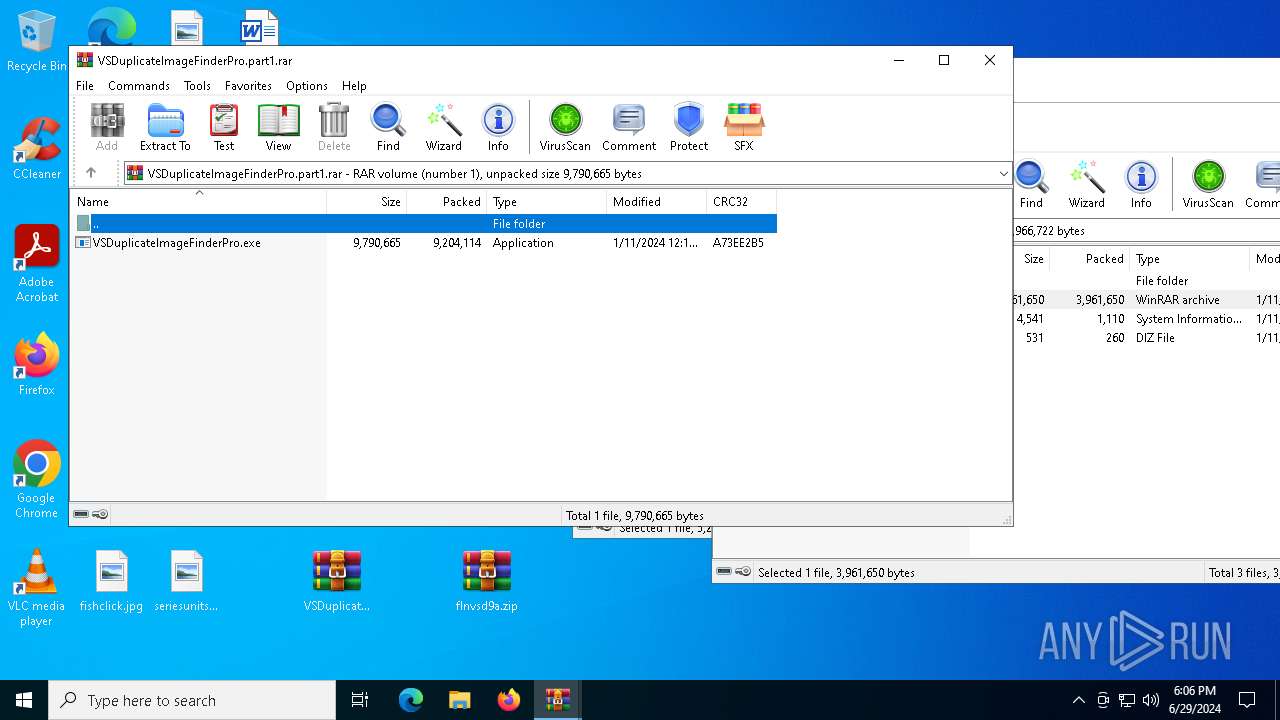Click the taskbar search box
The image size is (1280, 720).
[x=192, y=700]
